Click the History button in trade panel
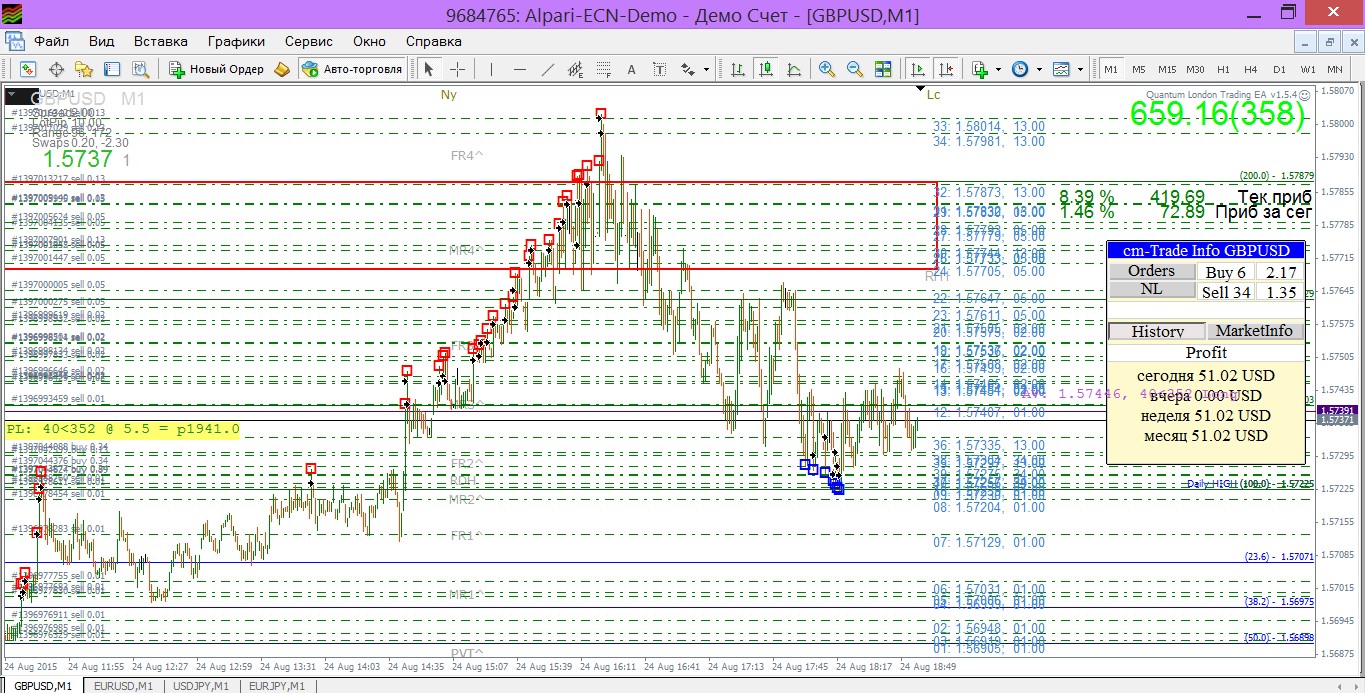Image resolution: width=1365 pixels, height=693 pixels. pyautogui.click(x=1157, y=331)
